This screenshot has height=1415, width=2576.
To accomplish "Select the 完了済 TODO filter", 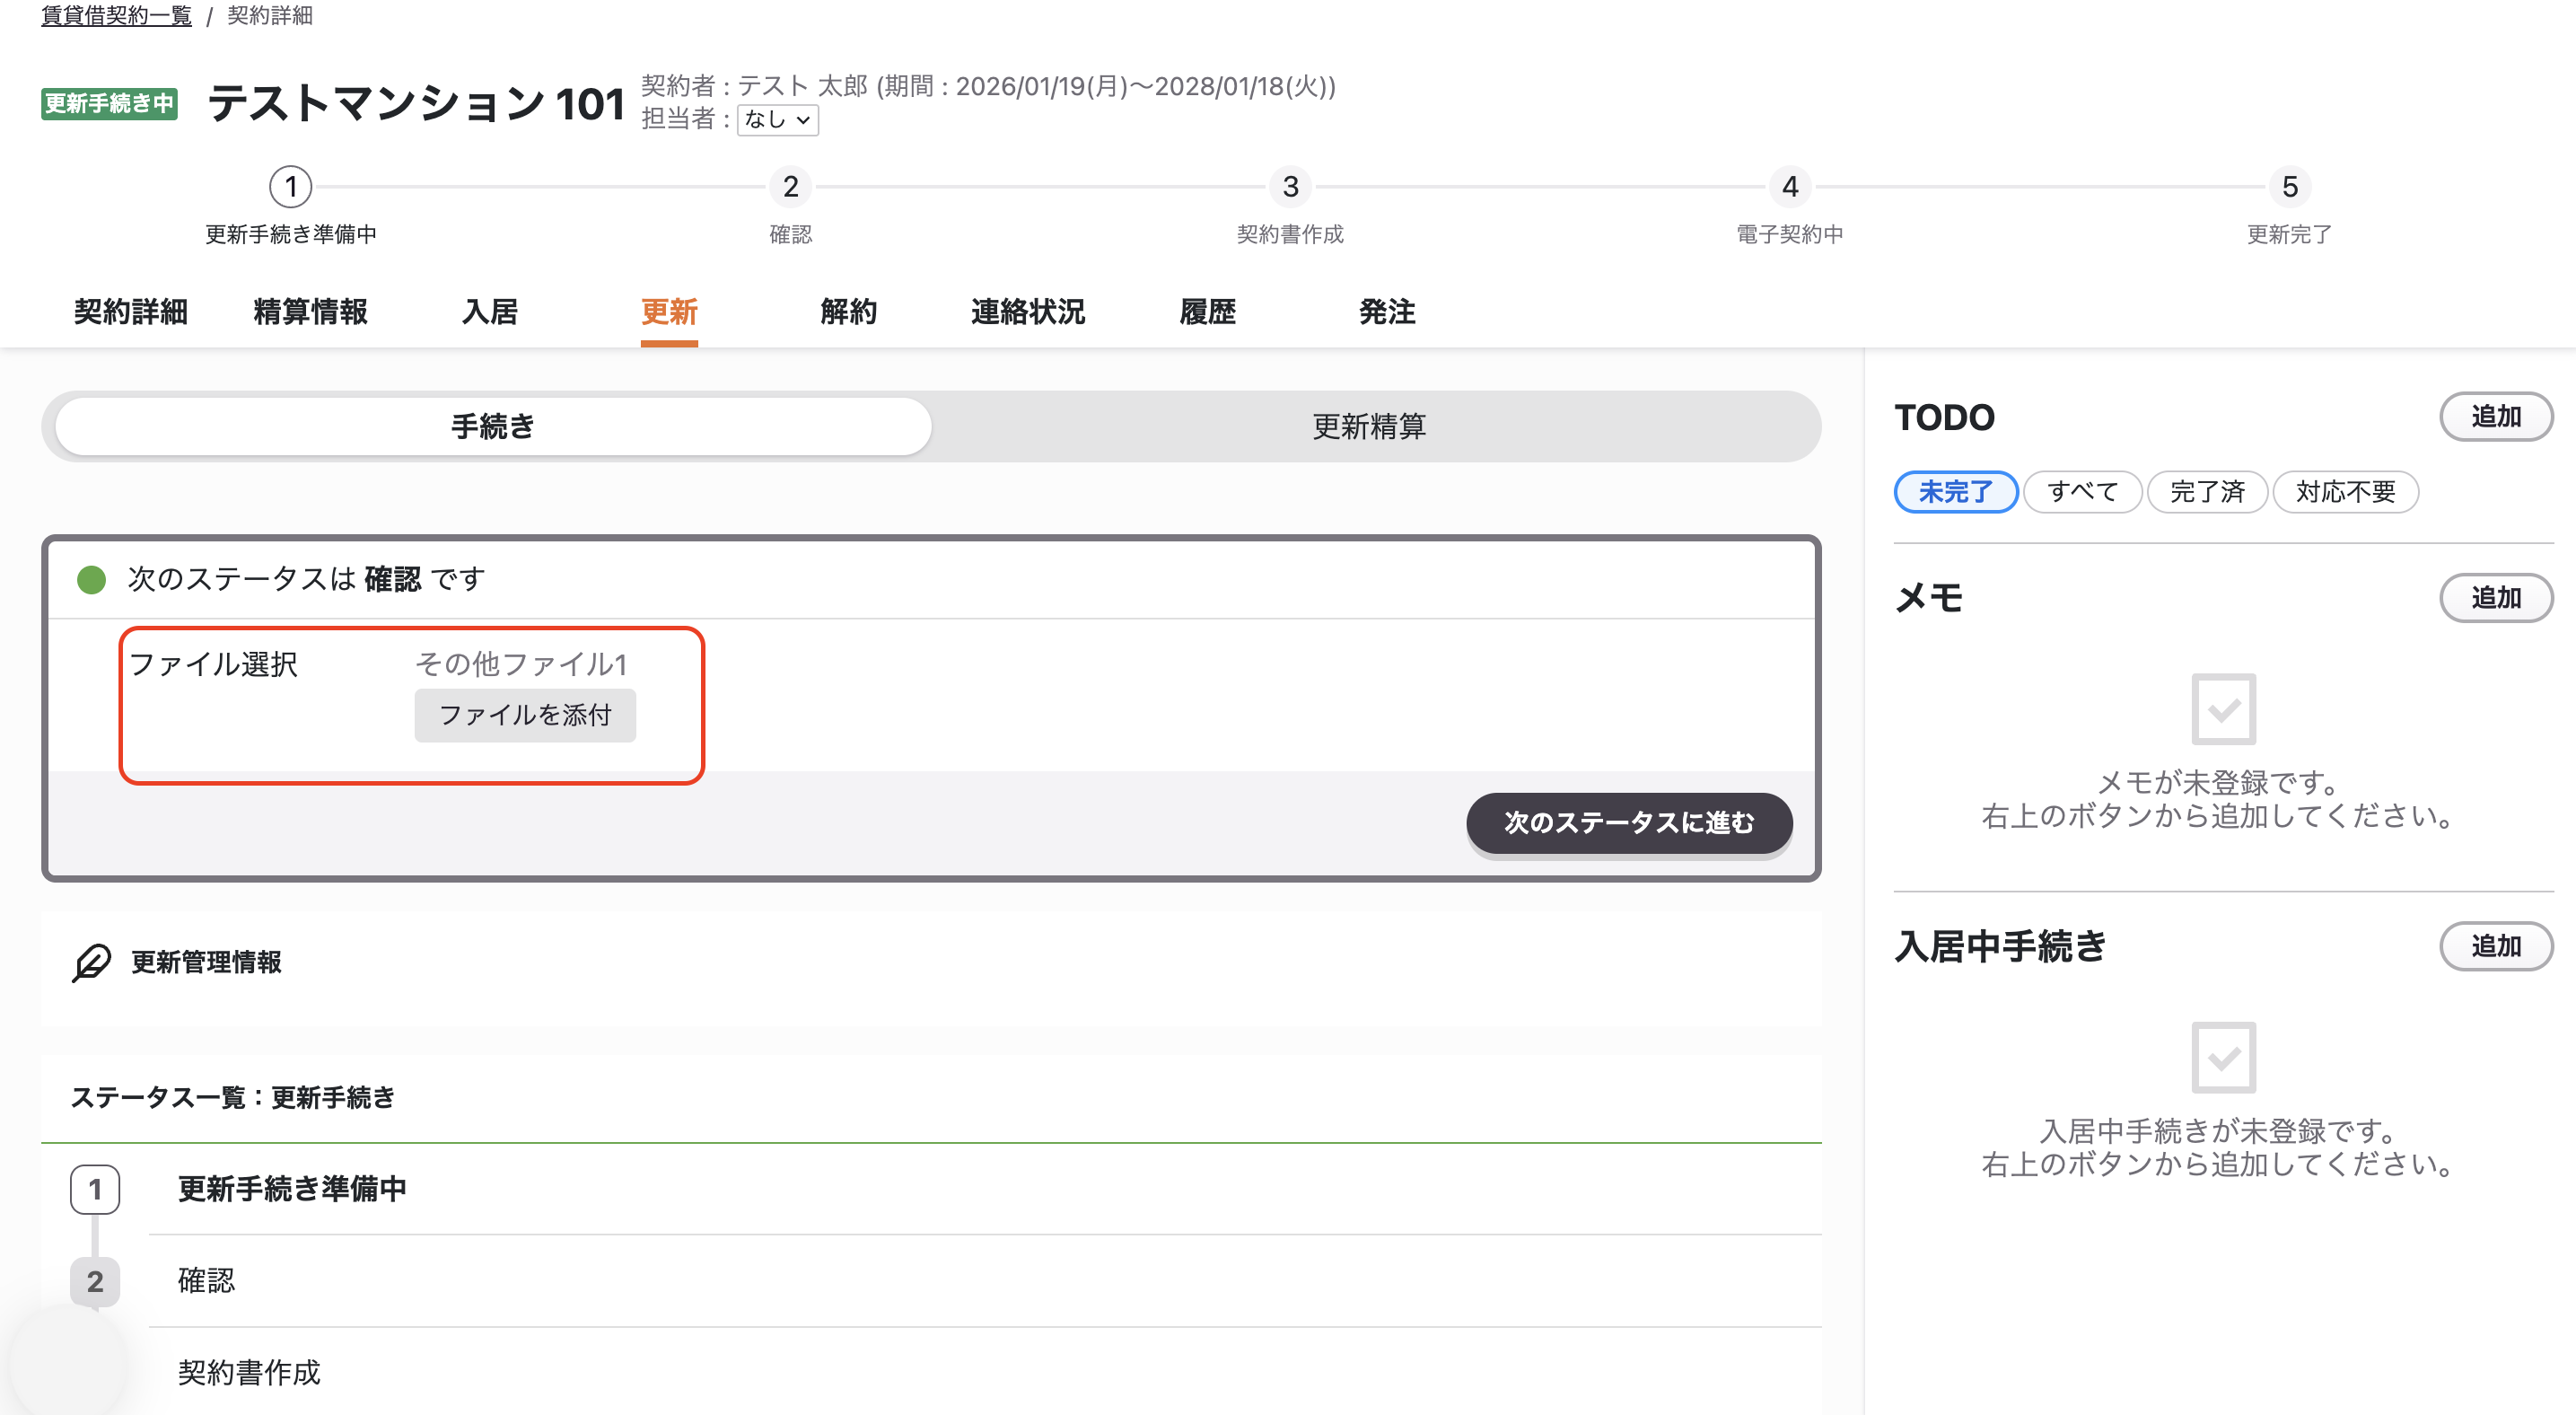I will (2207, 492).
